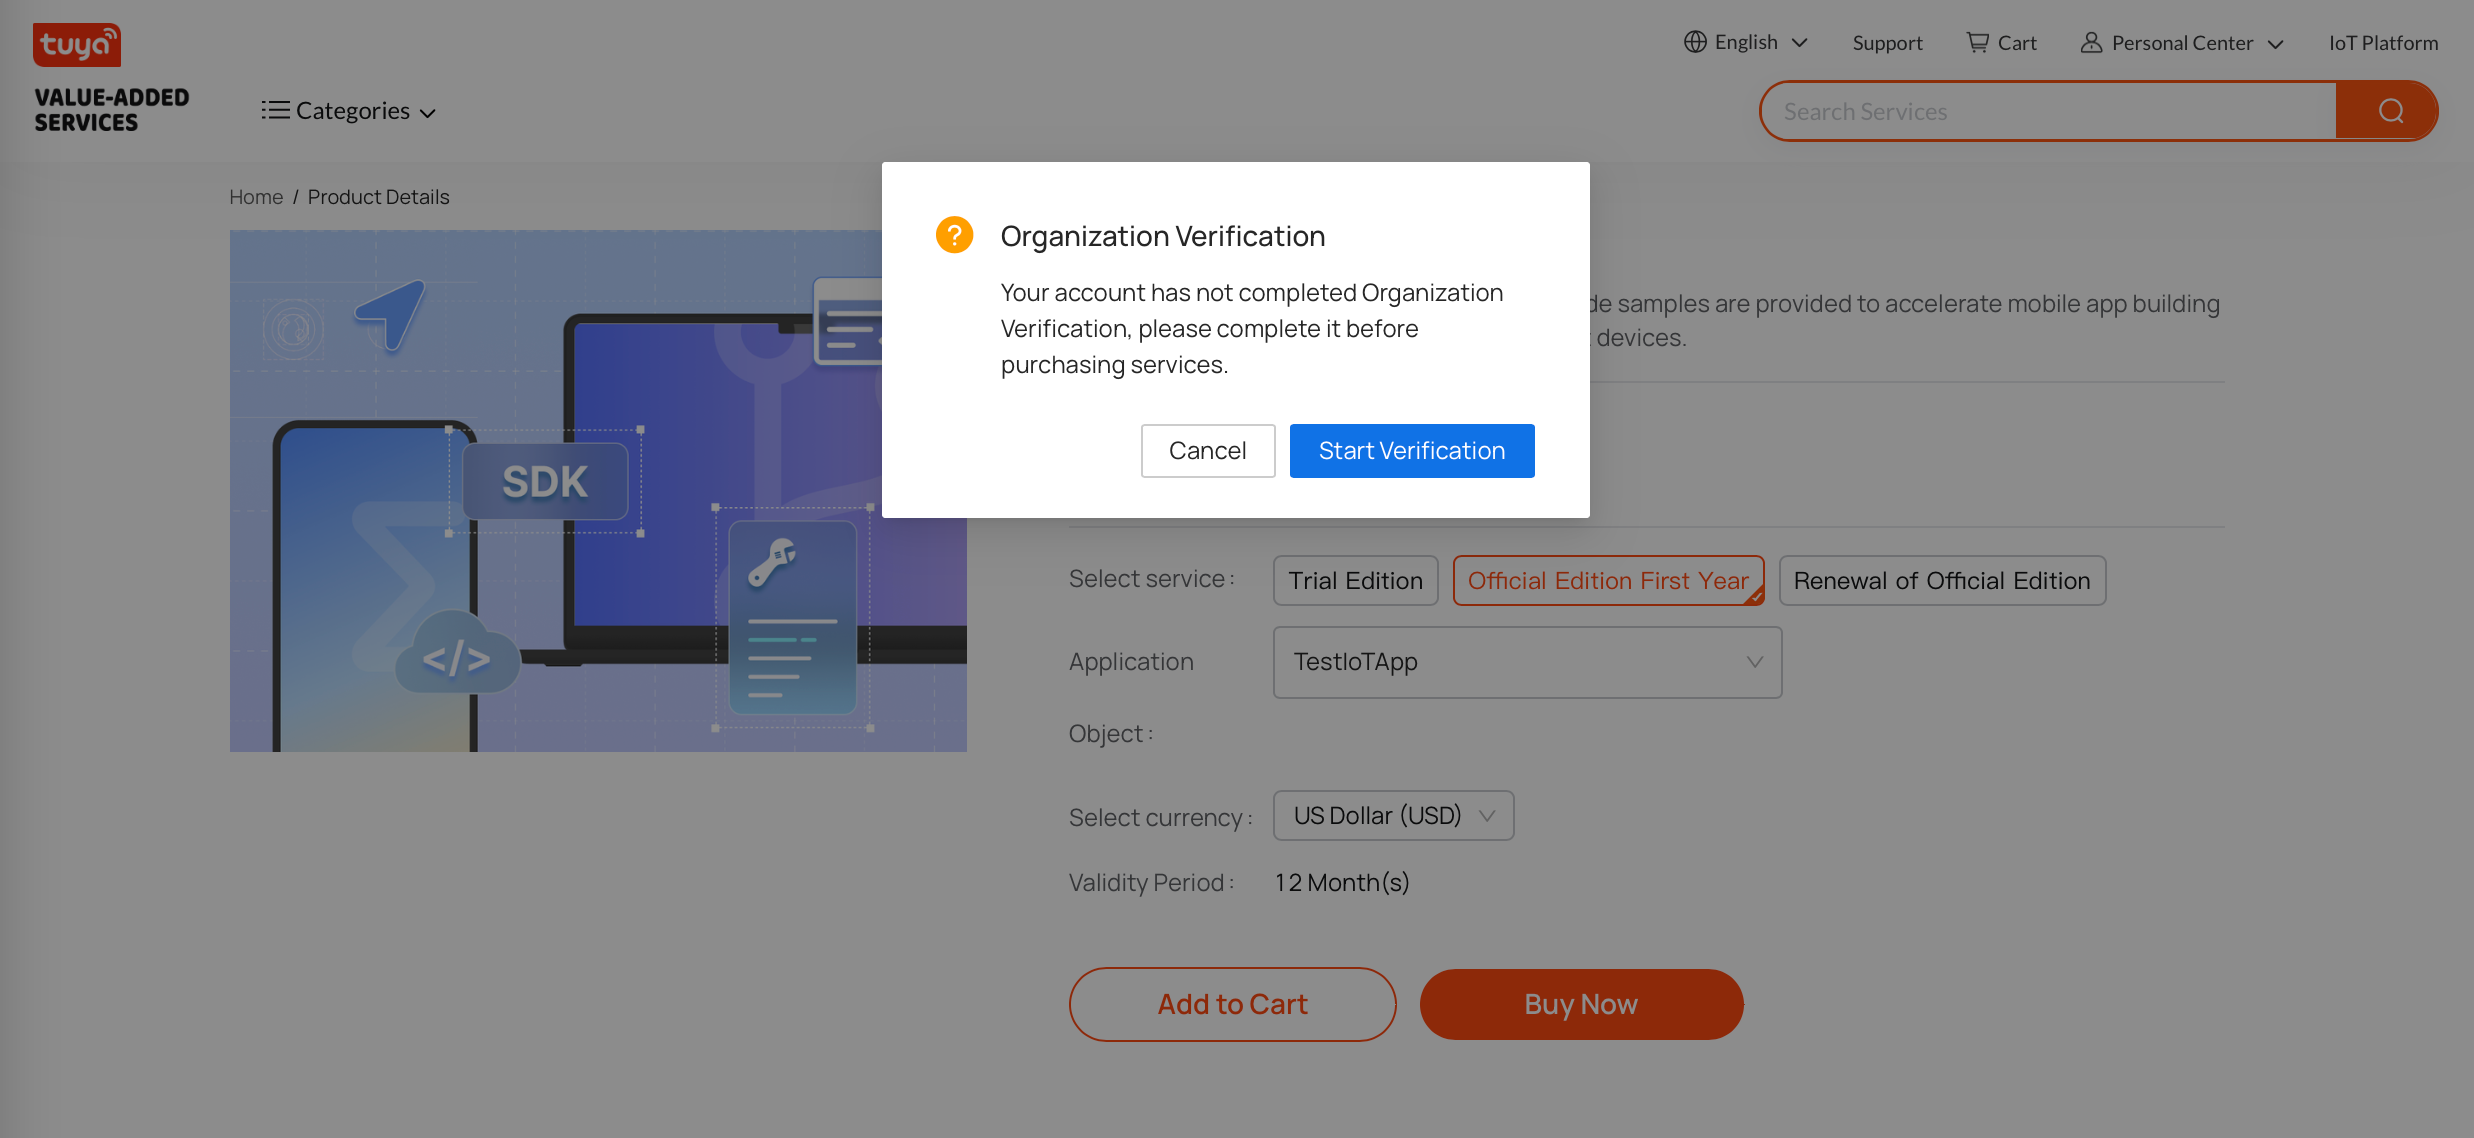Go to IoT Platform
The image size is (2474, 1138).
2383,42
